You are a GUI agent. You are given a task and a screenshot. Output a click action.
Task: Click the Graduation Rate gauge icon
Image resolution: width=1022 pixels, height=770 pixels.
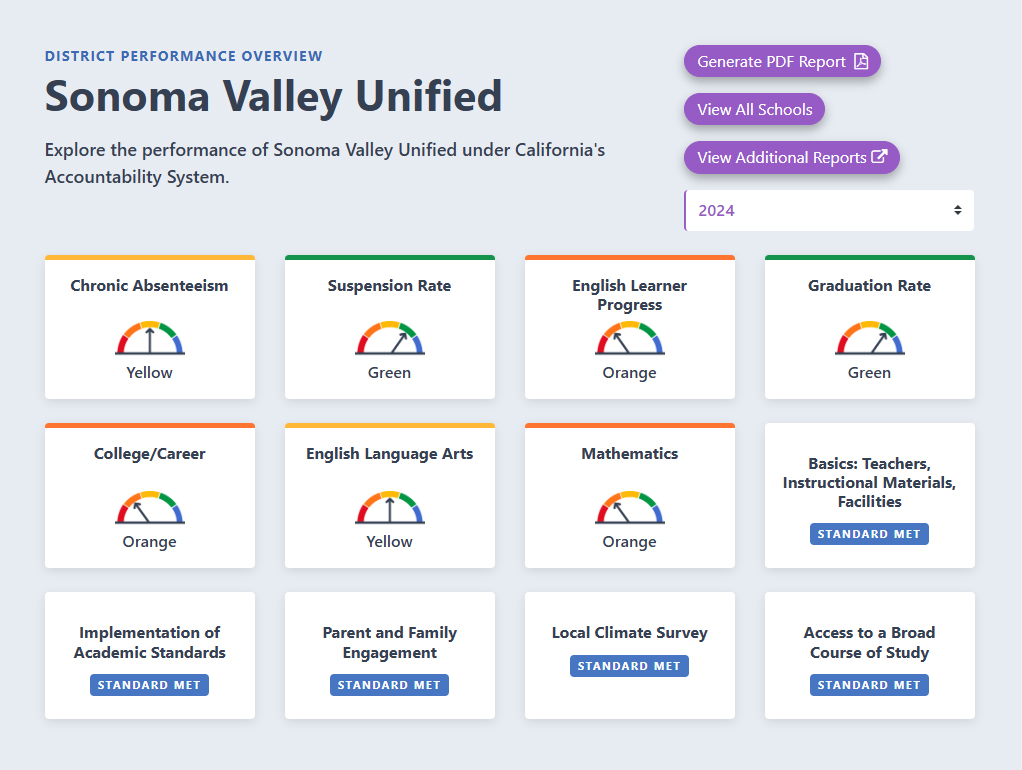(870, 338)
